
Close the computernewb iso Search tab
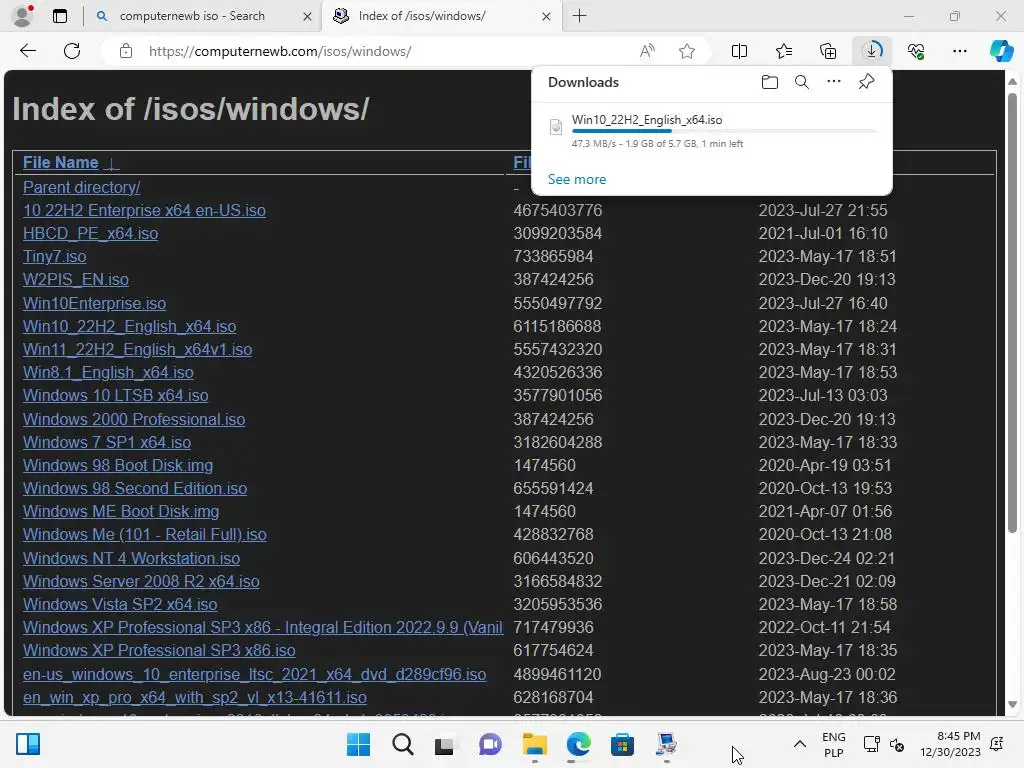(x=307, y=16)
